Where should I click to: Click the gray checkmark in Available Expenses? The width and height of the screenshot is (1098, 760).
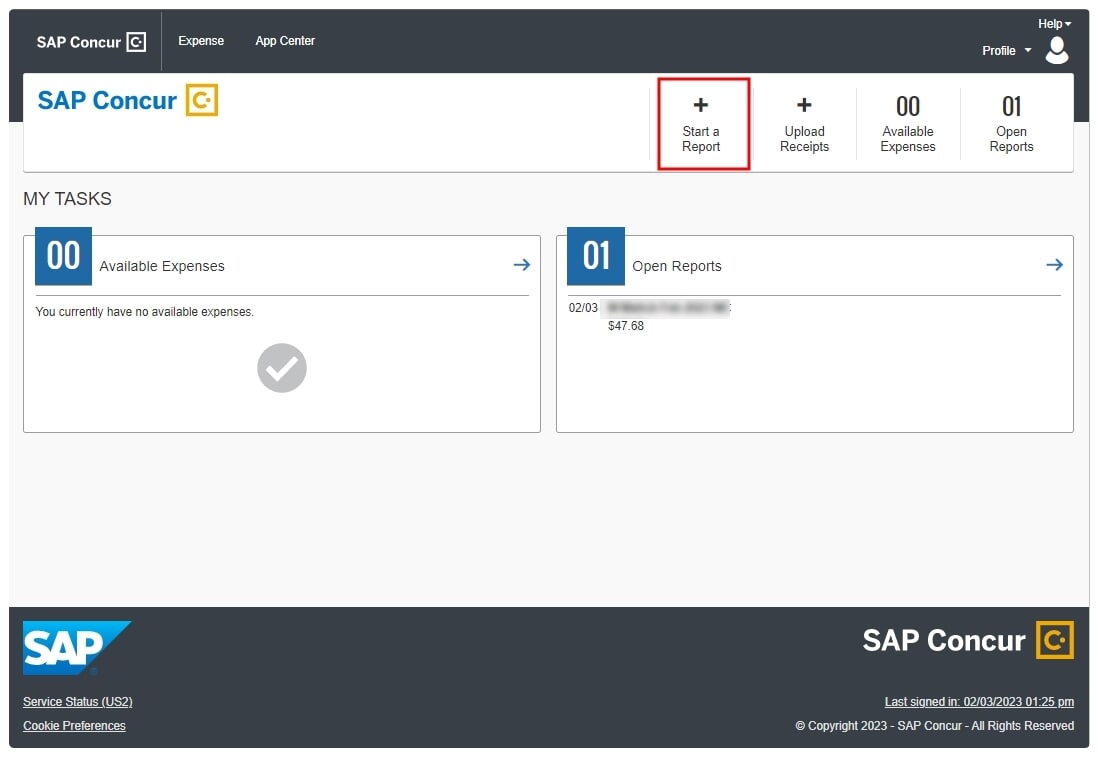281,368
